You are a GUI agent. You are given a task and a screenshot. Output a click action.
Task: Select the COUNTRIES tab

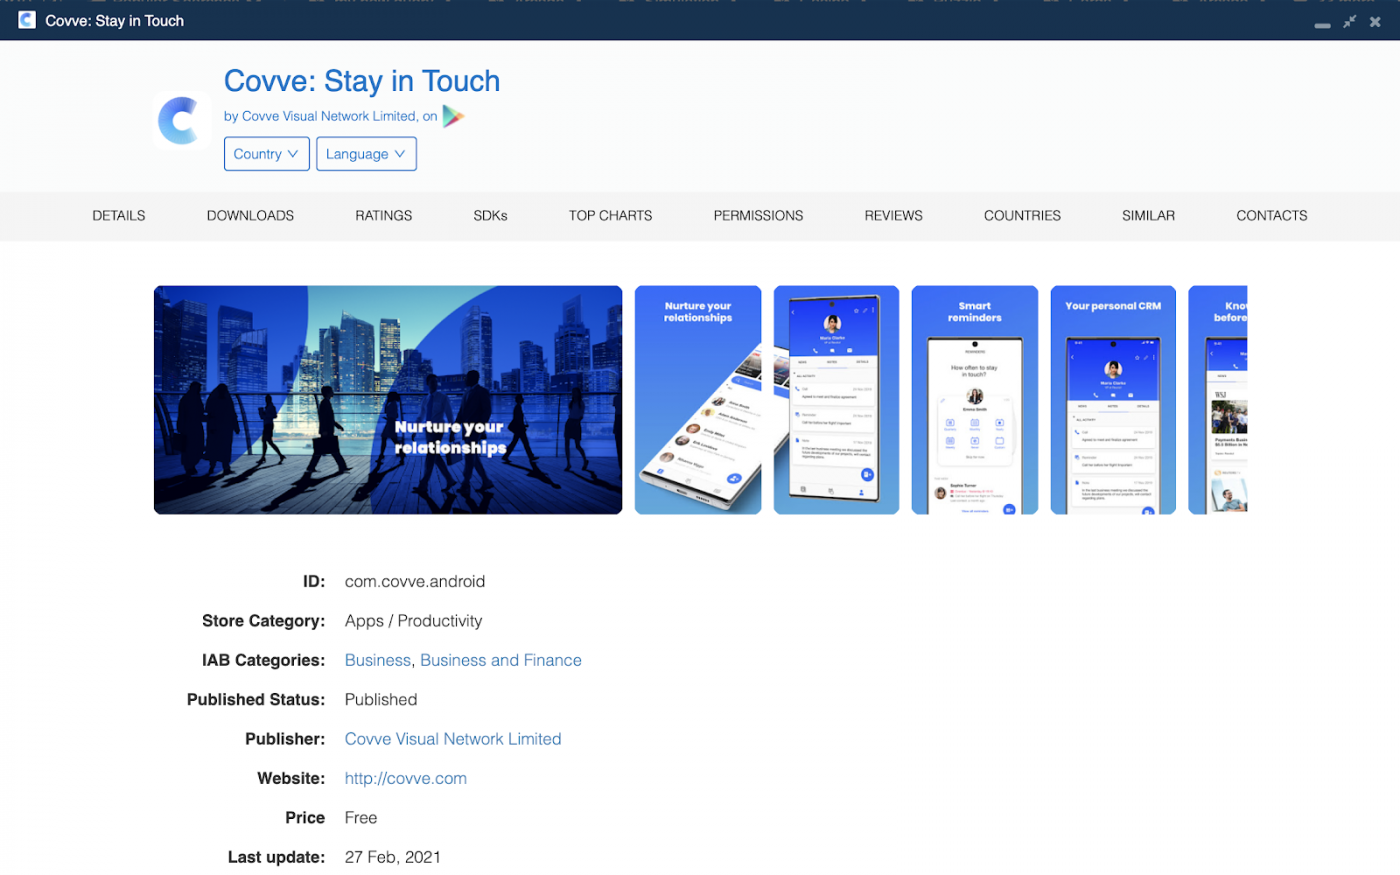pyautogui.click(x=1021, y=215)
